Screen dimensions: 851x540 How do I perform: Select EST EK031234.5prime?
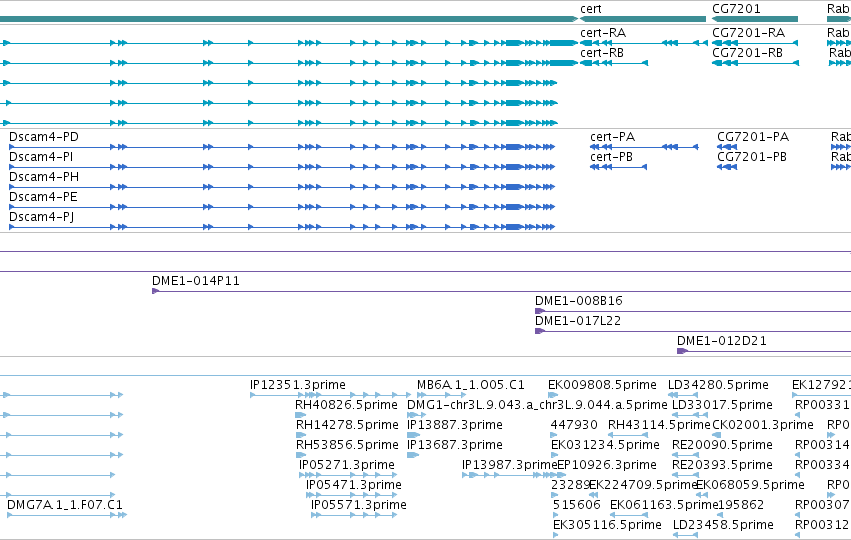[x=605, y=445]
